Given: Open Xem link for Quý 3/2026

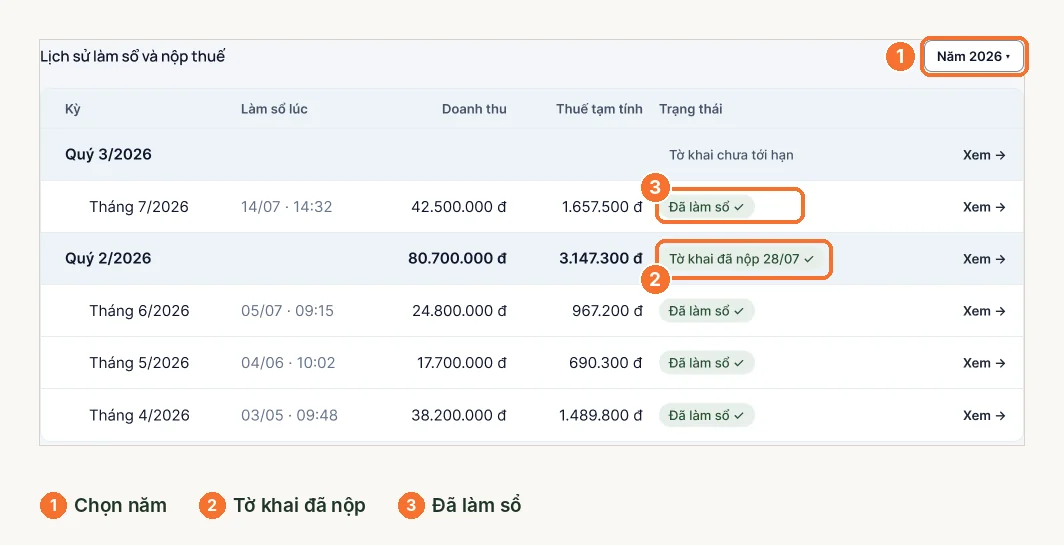Looking at the screenshot, I should click(x=984, y=155).
